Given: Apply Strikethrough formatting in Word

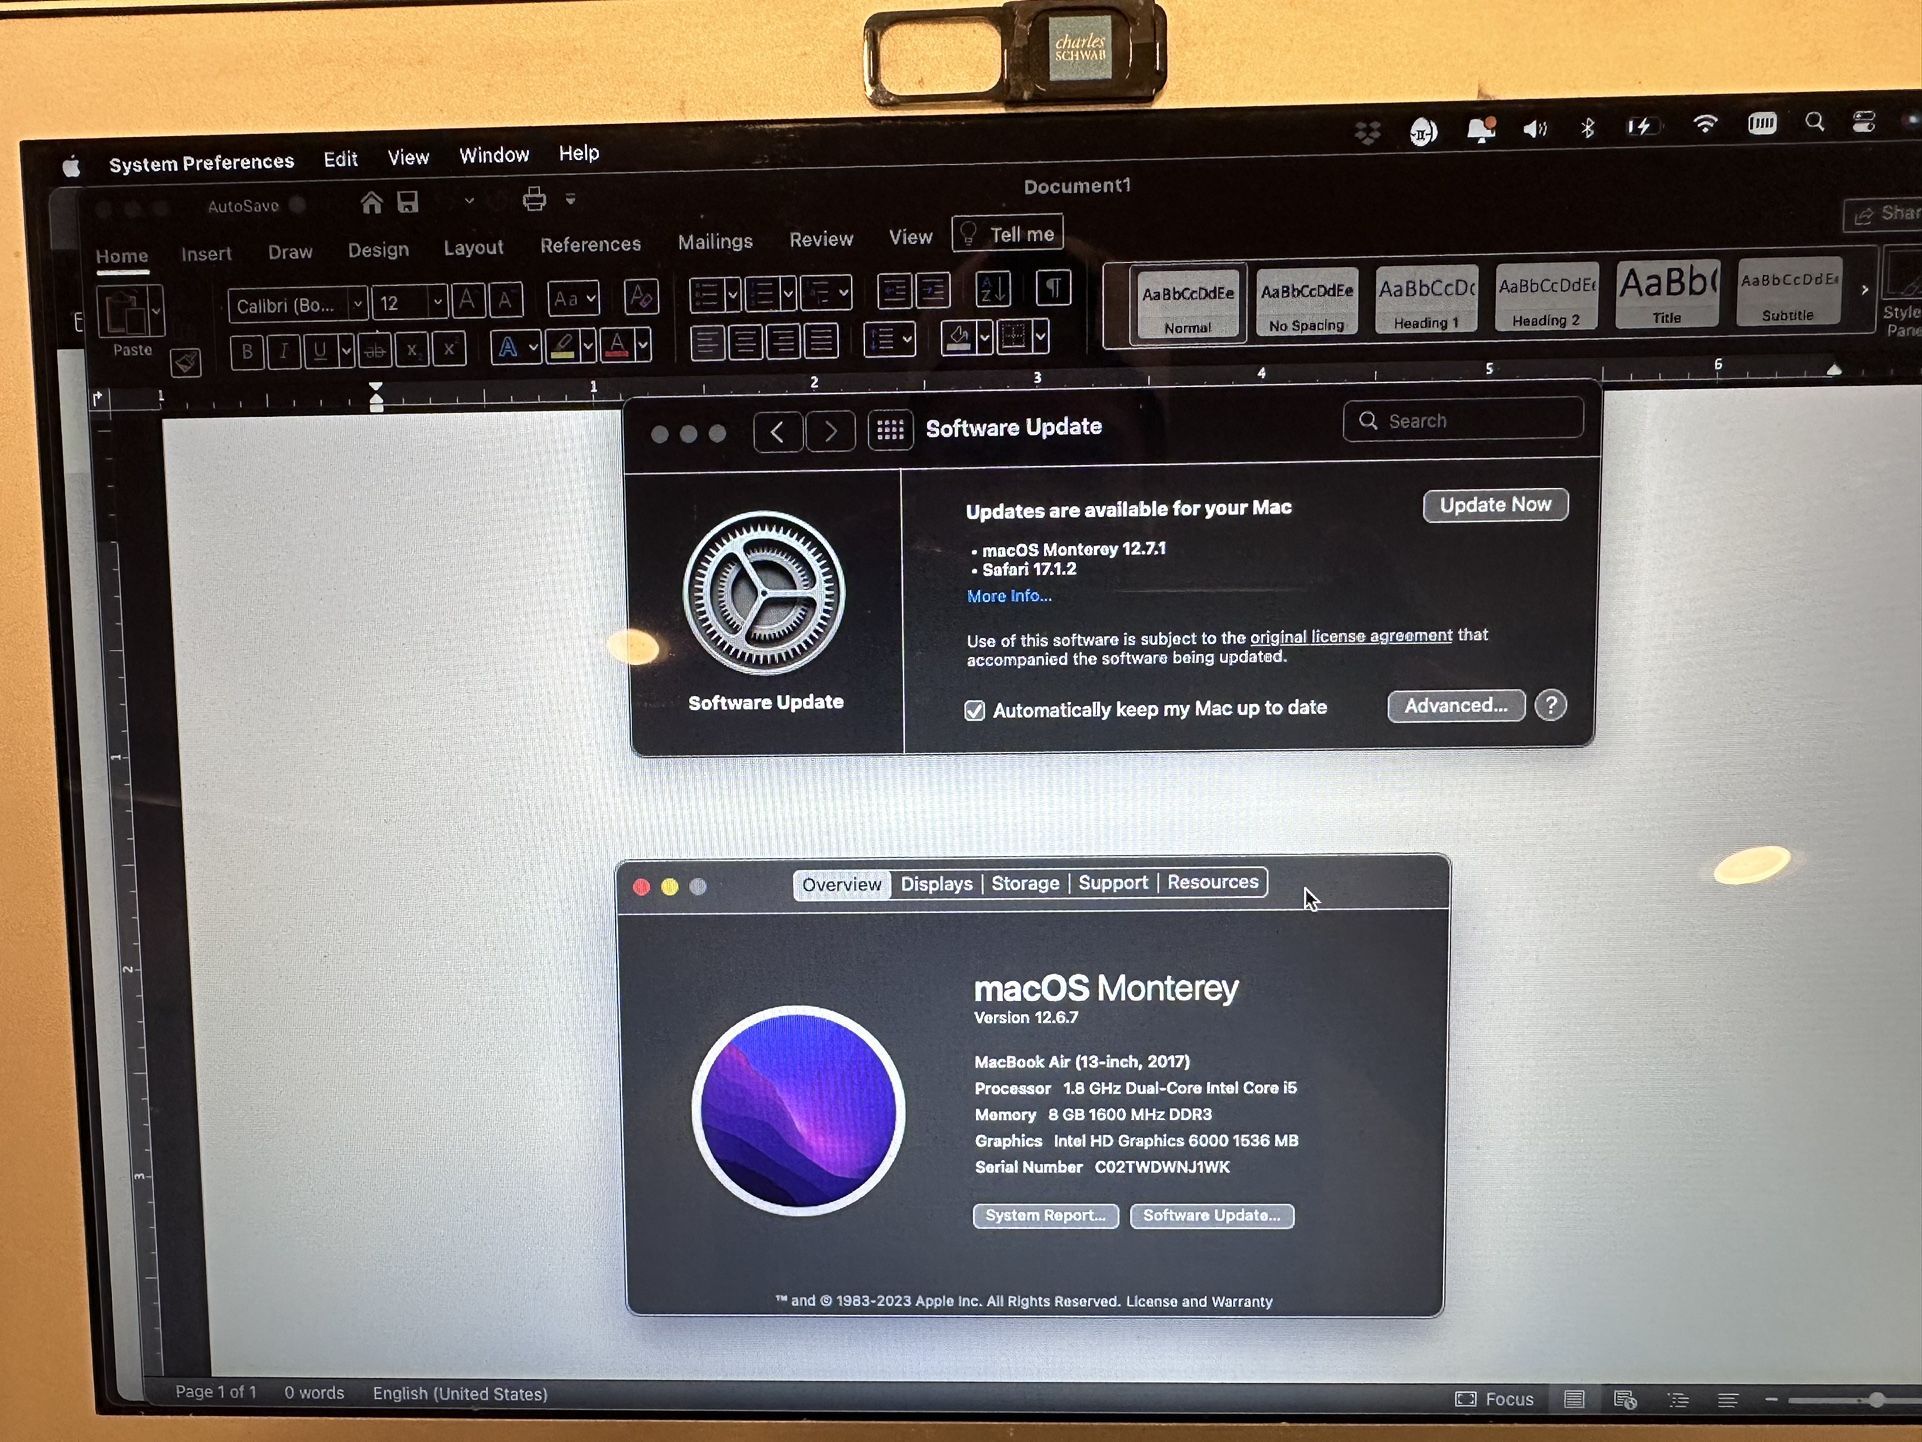Looking at the screenshot, I should [375, 350].
